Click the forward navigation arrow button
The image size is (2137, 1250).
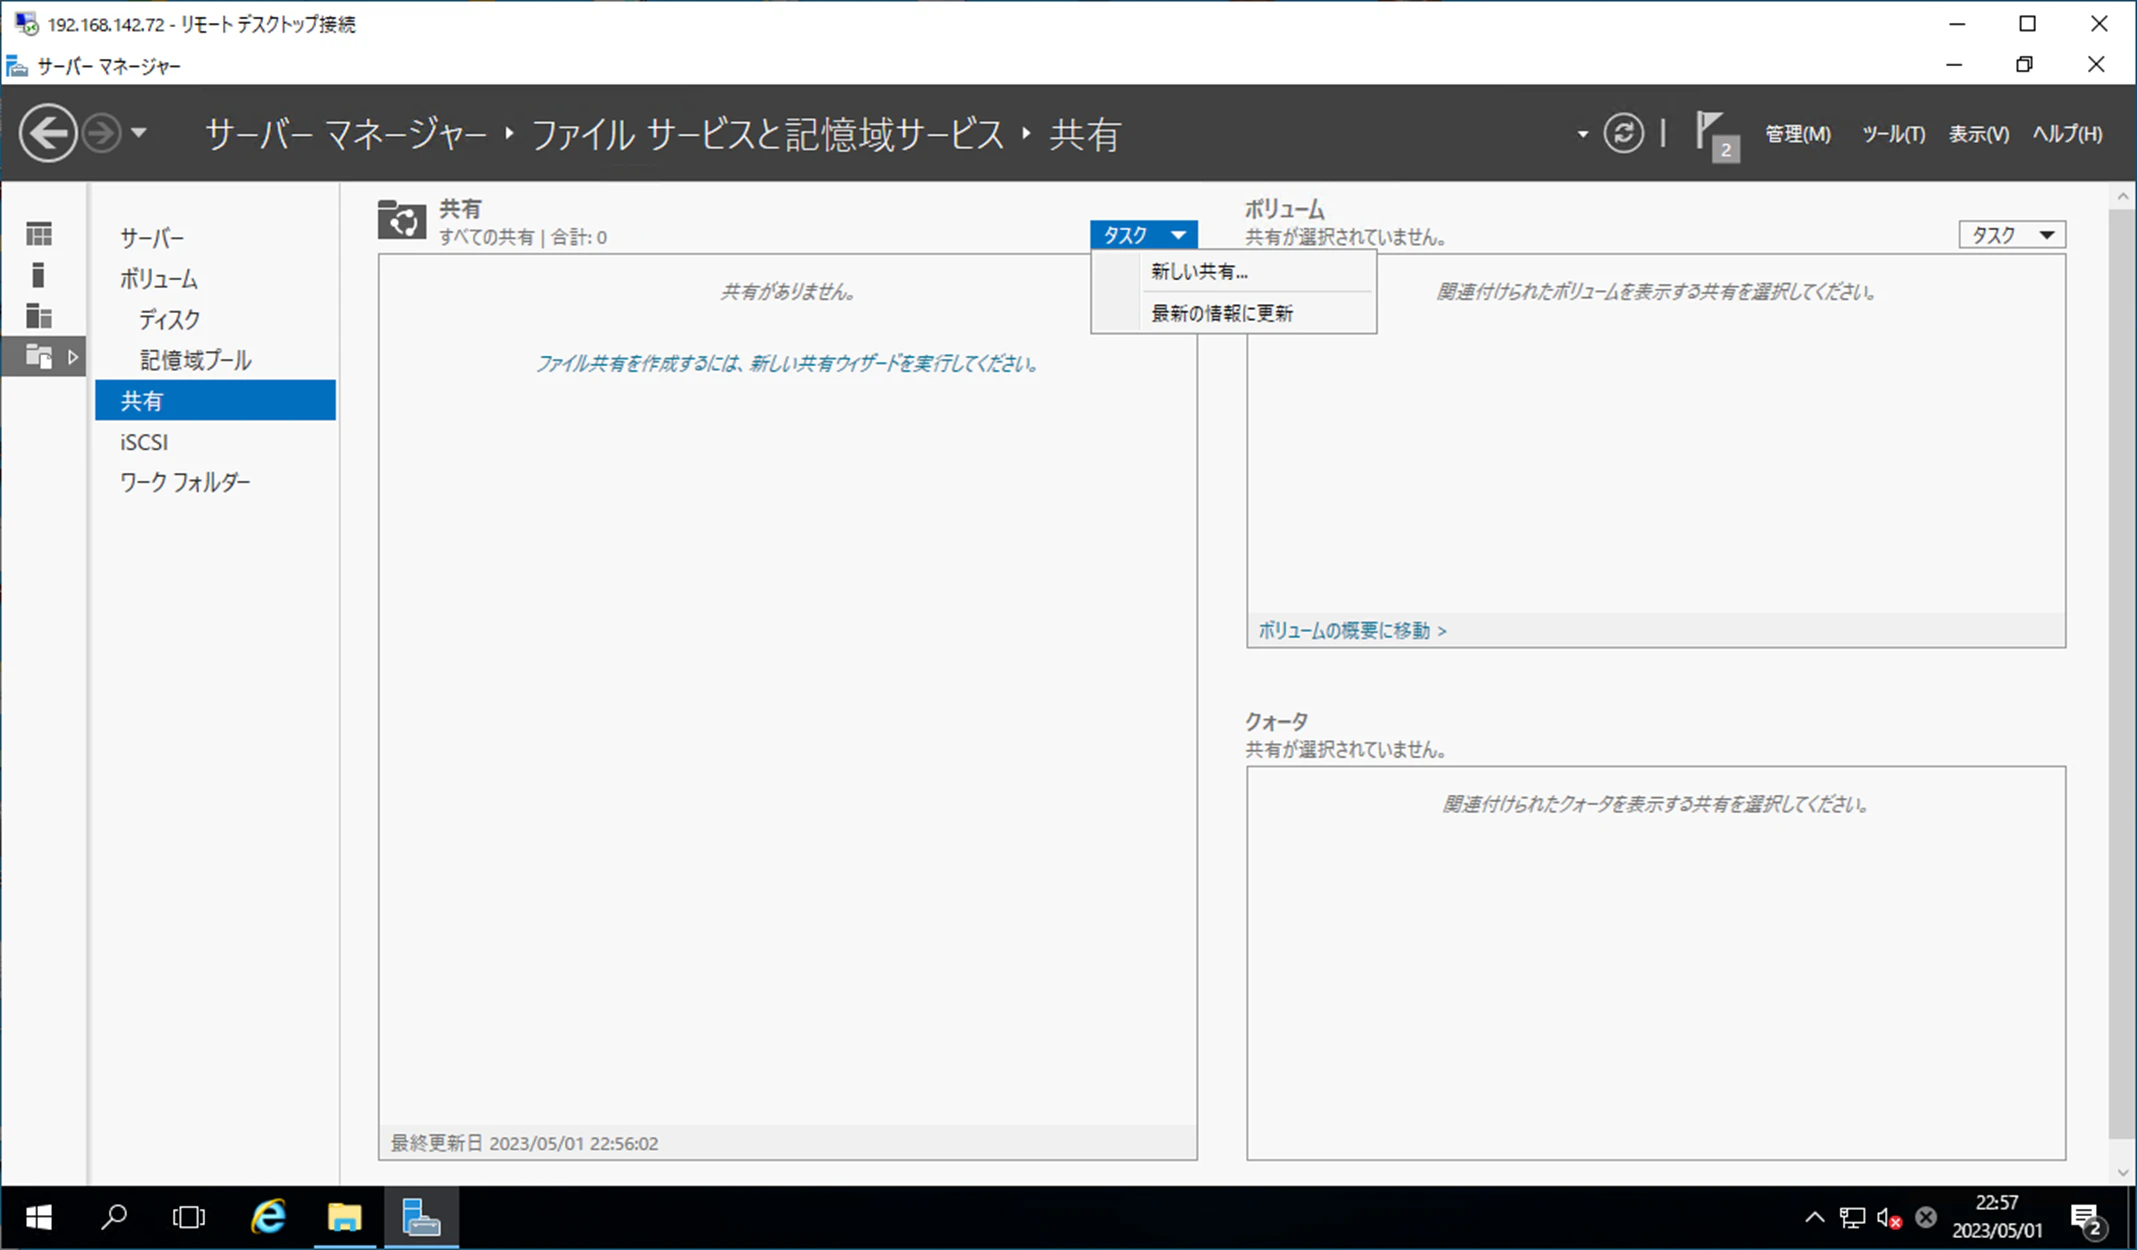click(101, 133)
